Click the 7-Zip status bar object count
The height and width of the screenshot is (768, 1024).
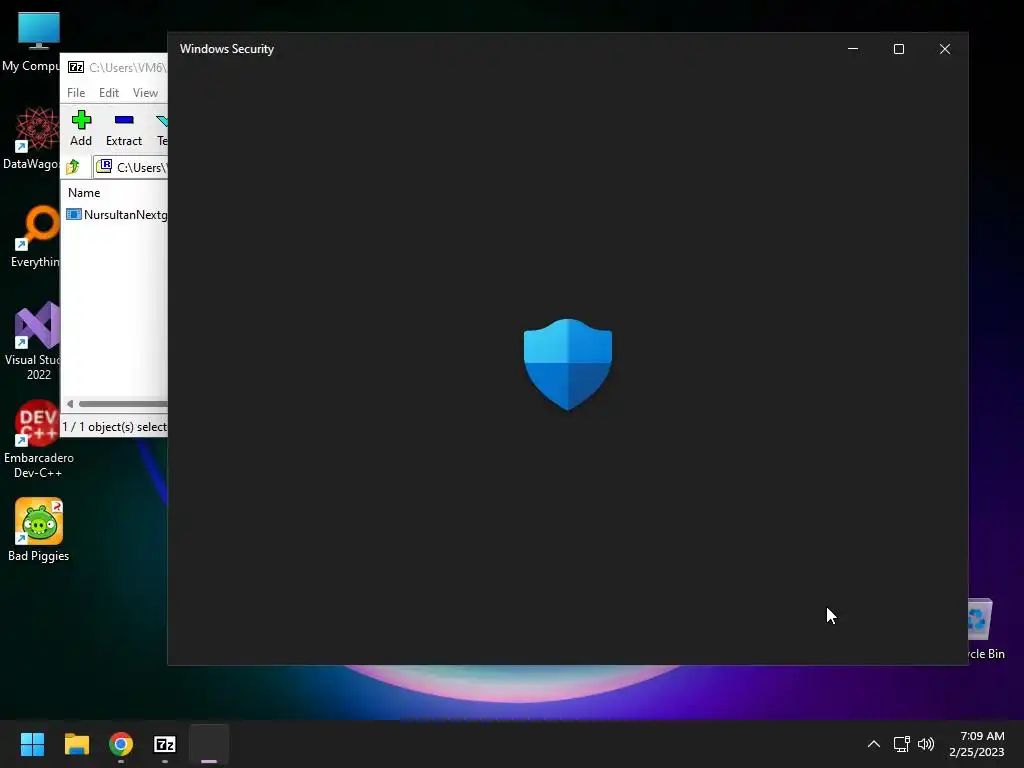[x=114, y=427]
